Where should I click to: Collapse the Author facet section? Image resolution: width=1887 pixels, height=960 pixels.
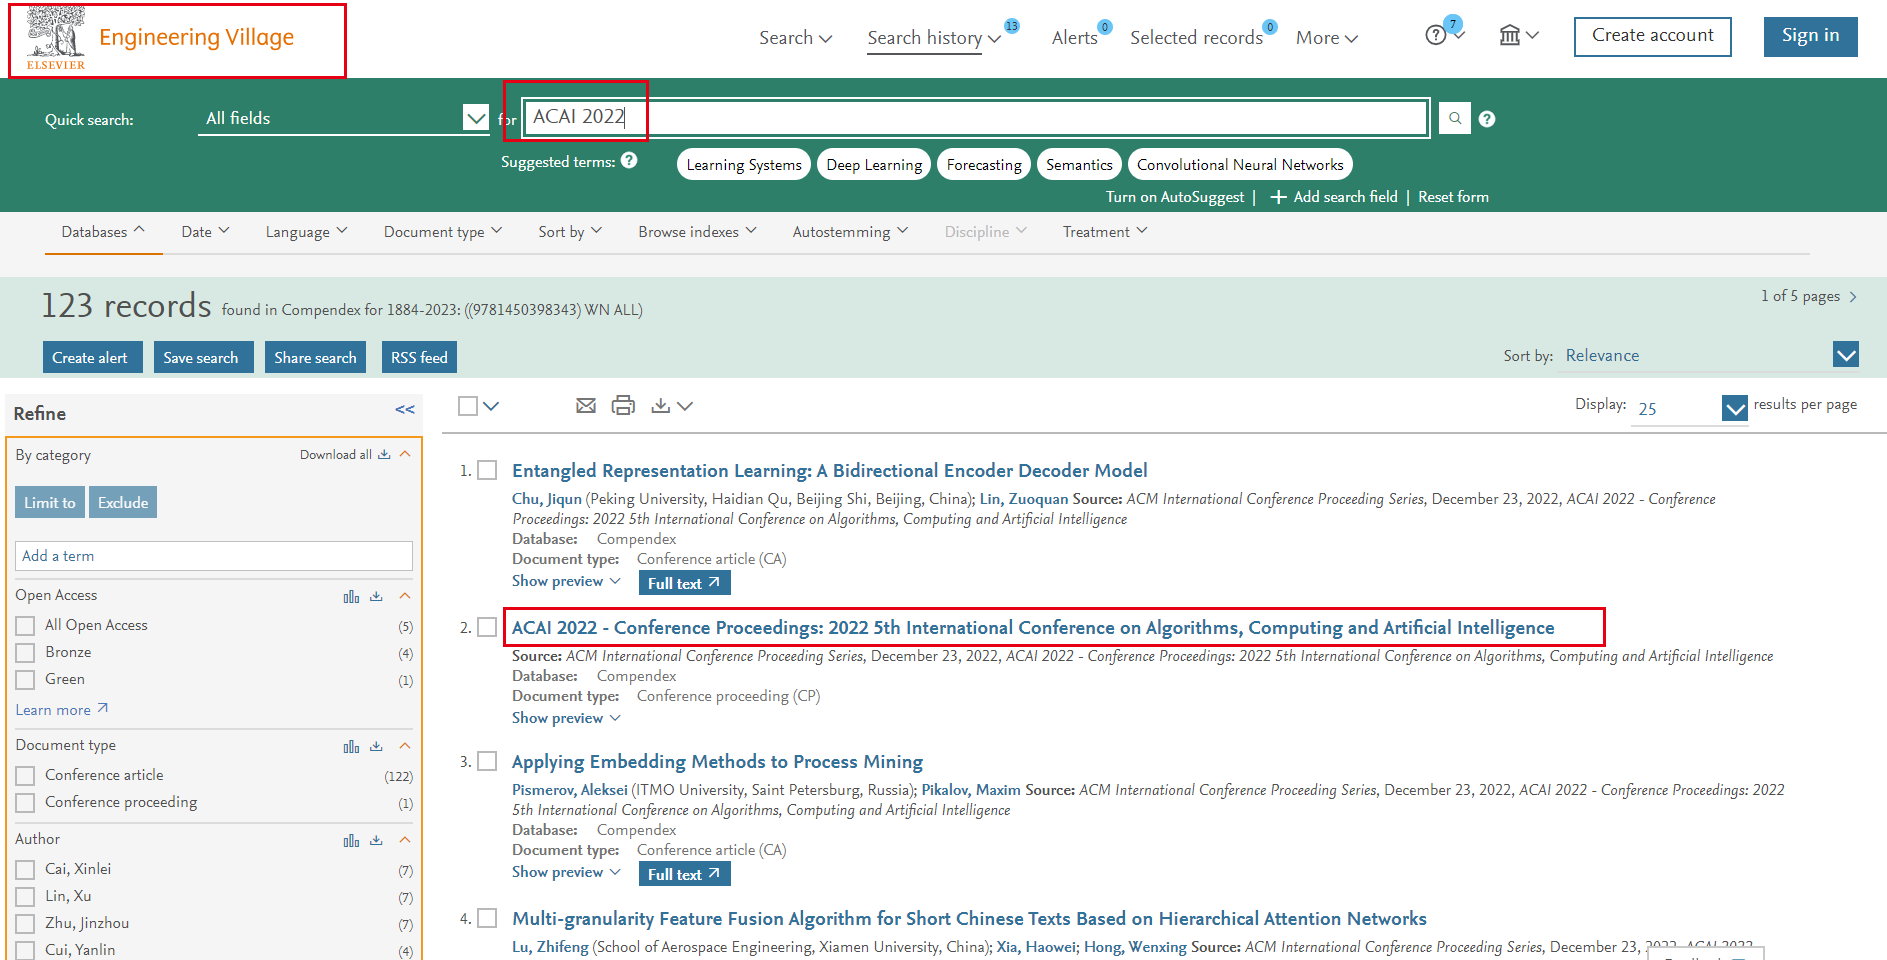(x=405, y=840)
